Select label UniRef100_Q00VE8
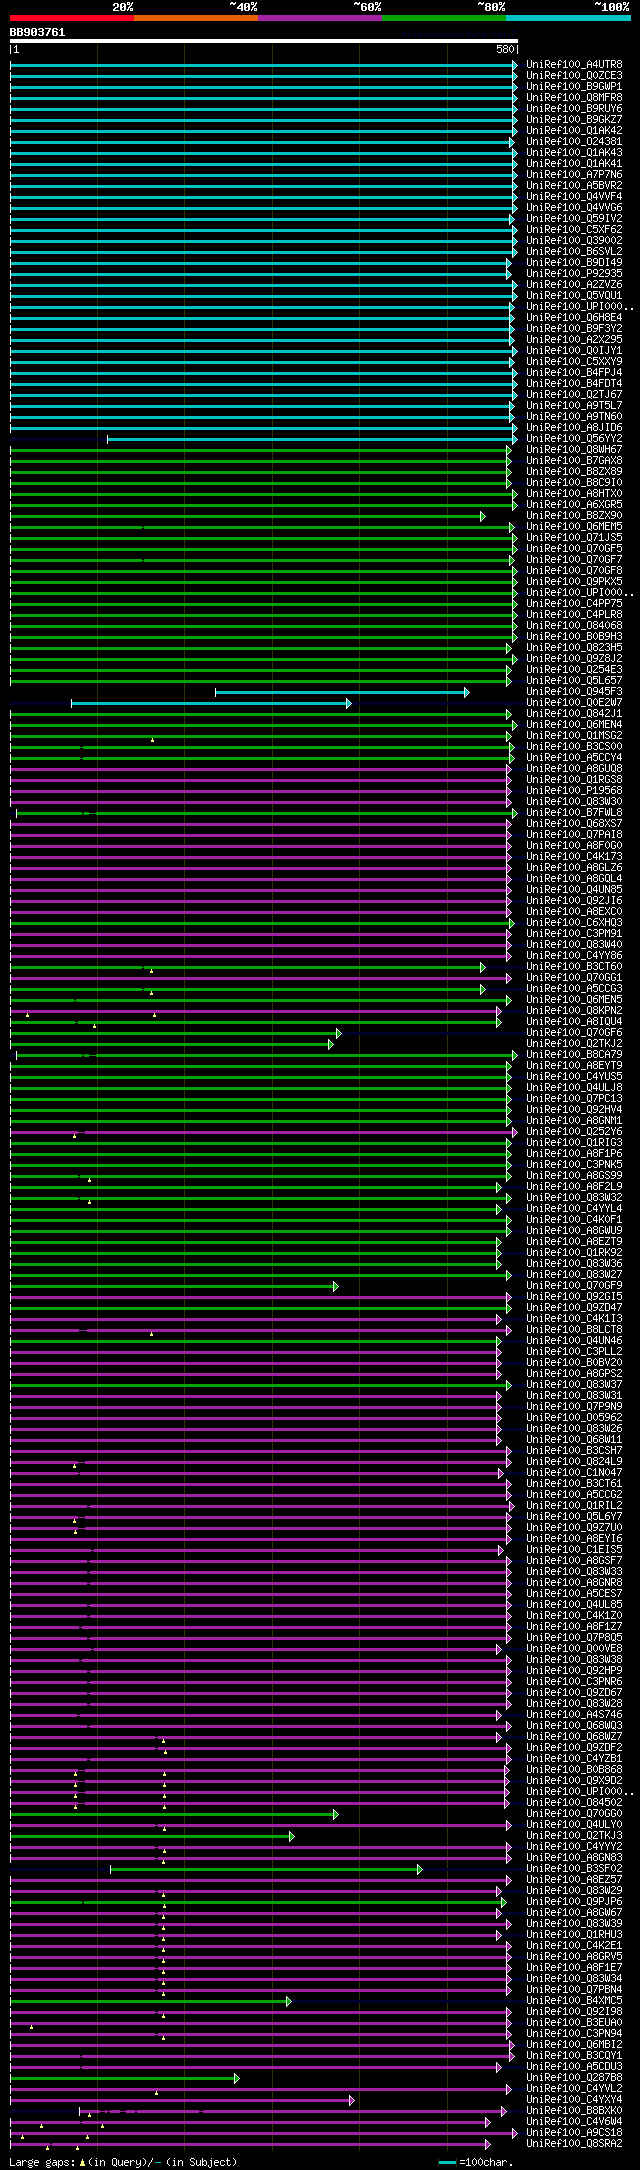Screen dimensions: 640x2170 tap(574, 1649)
